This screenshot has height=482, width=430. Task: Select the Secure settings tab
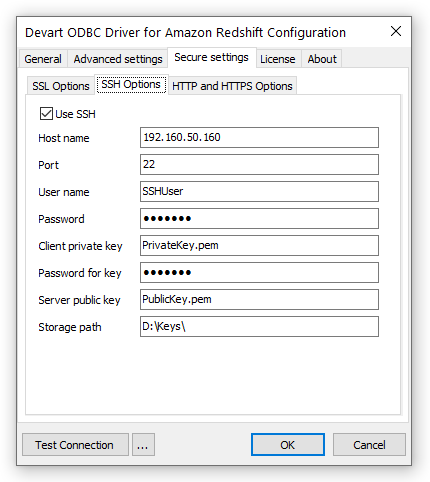[212, 57]
